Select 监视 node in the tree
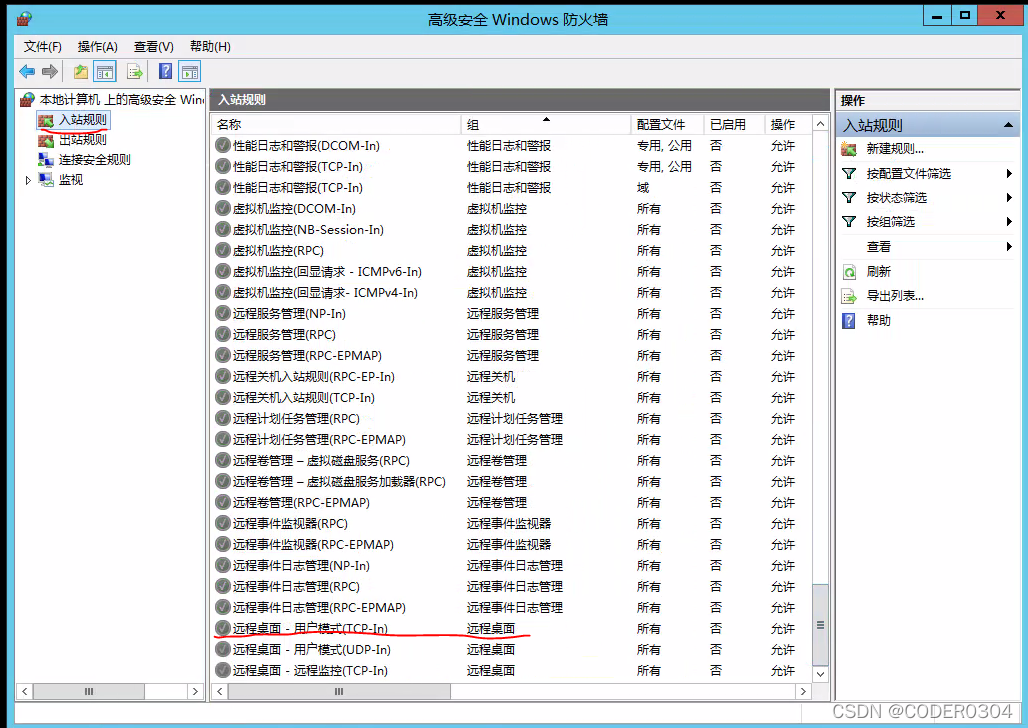The height and width of the screenshot is (728, 1028). pyautogui.click(x=71, y=180)
